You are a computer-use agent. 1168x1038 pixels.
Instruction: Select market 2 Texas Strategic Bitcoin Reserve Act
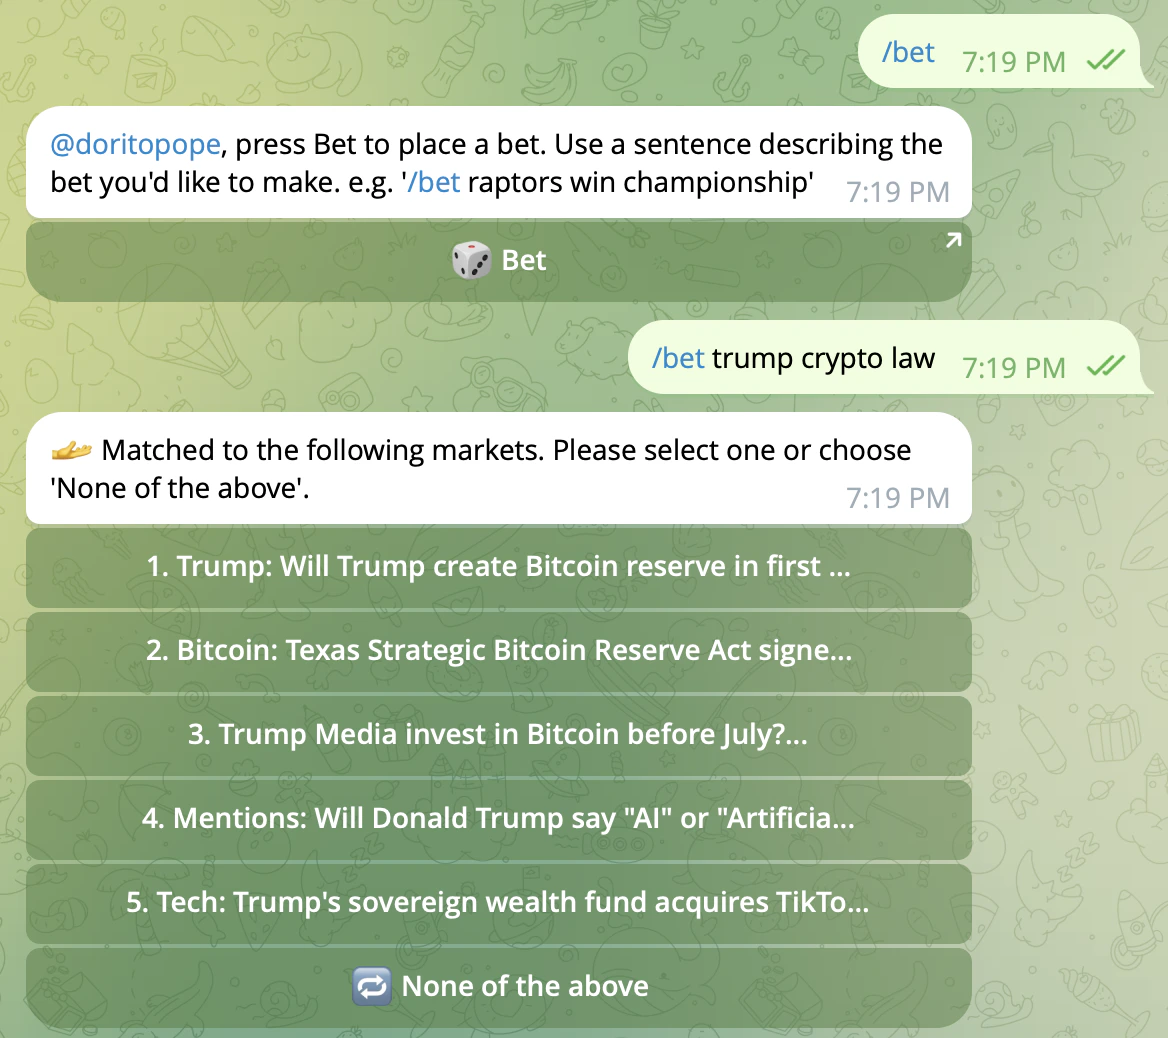click(x=498, y=651)
